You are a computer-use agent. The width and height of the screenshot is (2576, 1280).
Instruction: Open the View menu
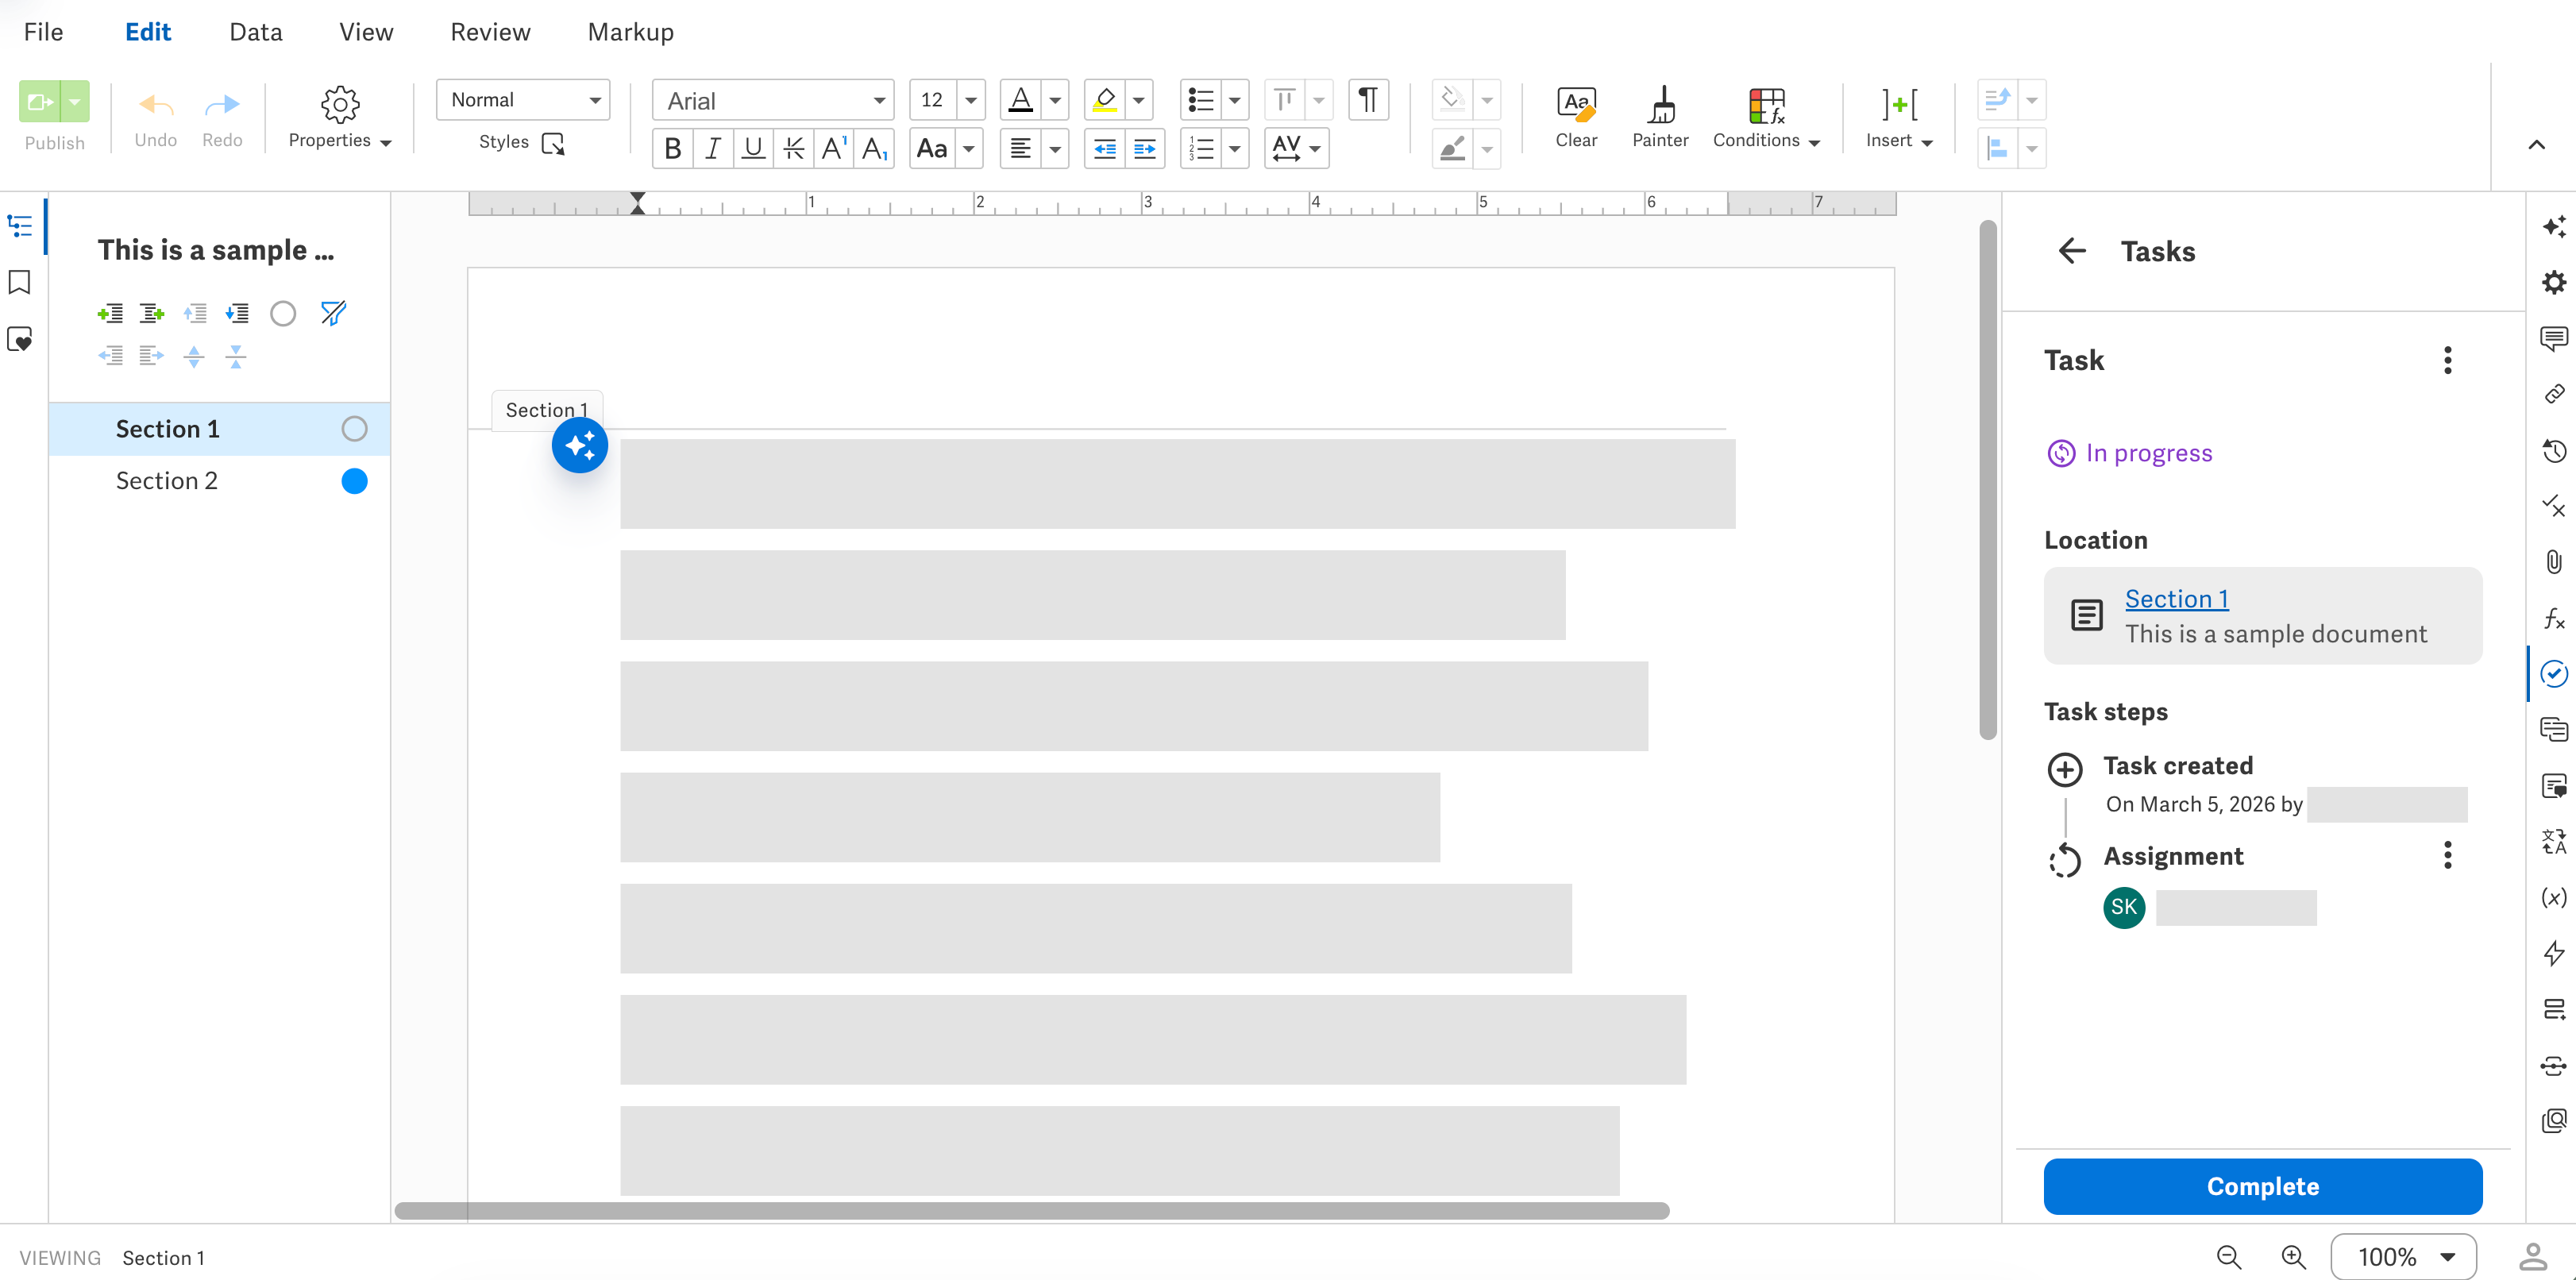(x=366, y=32)
